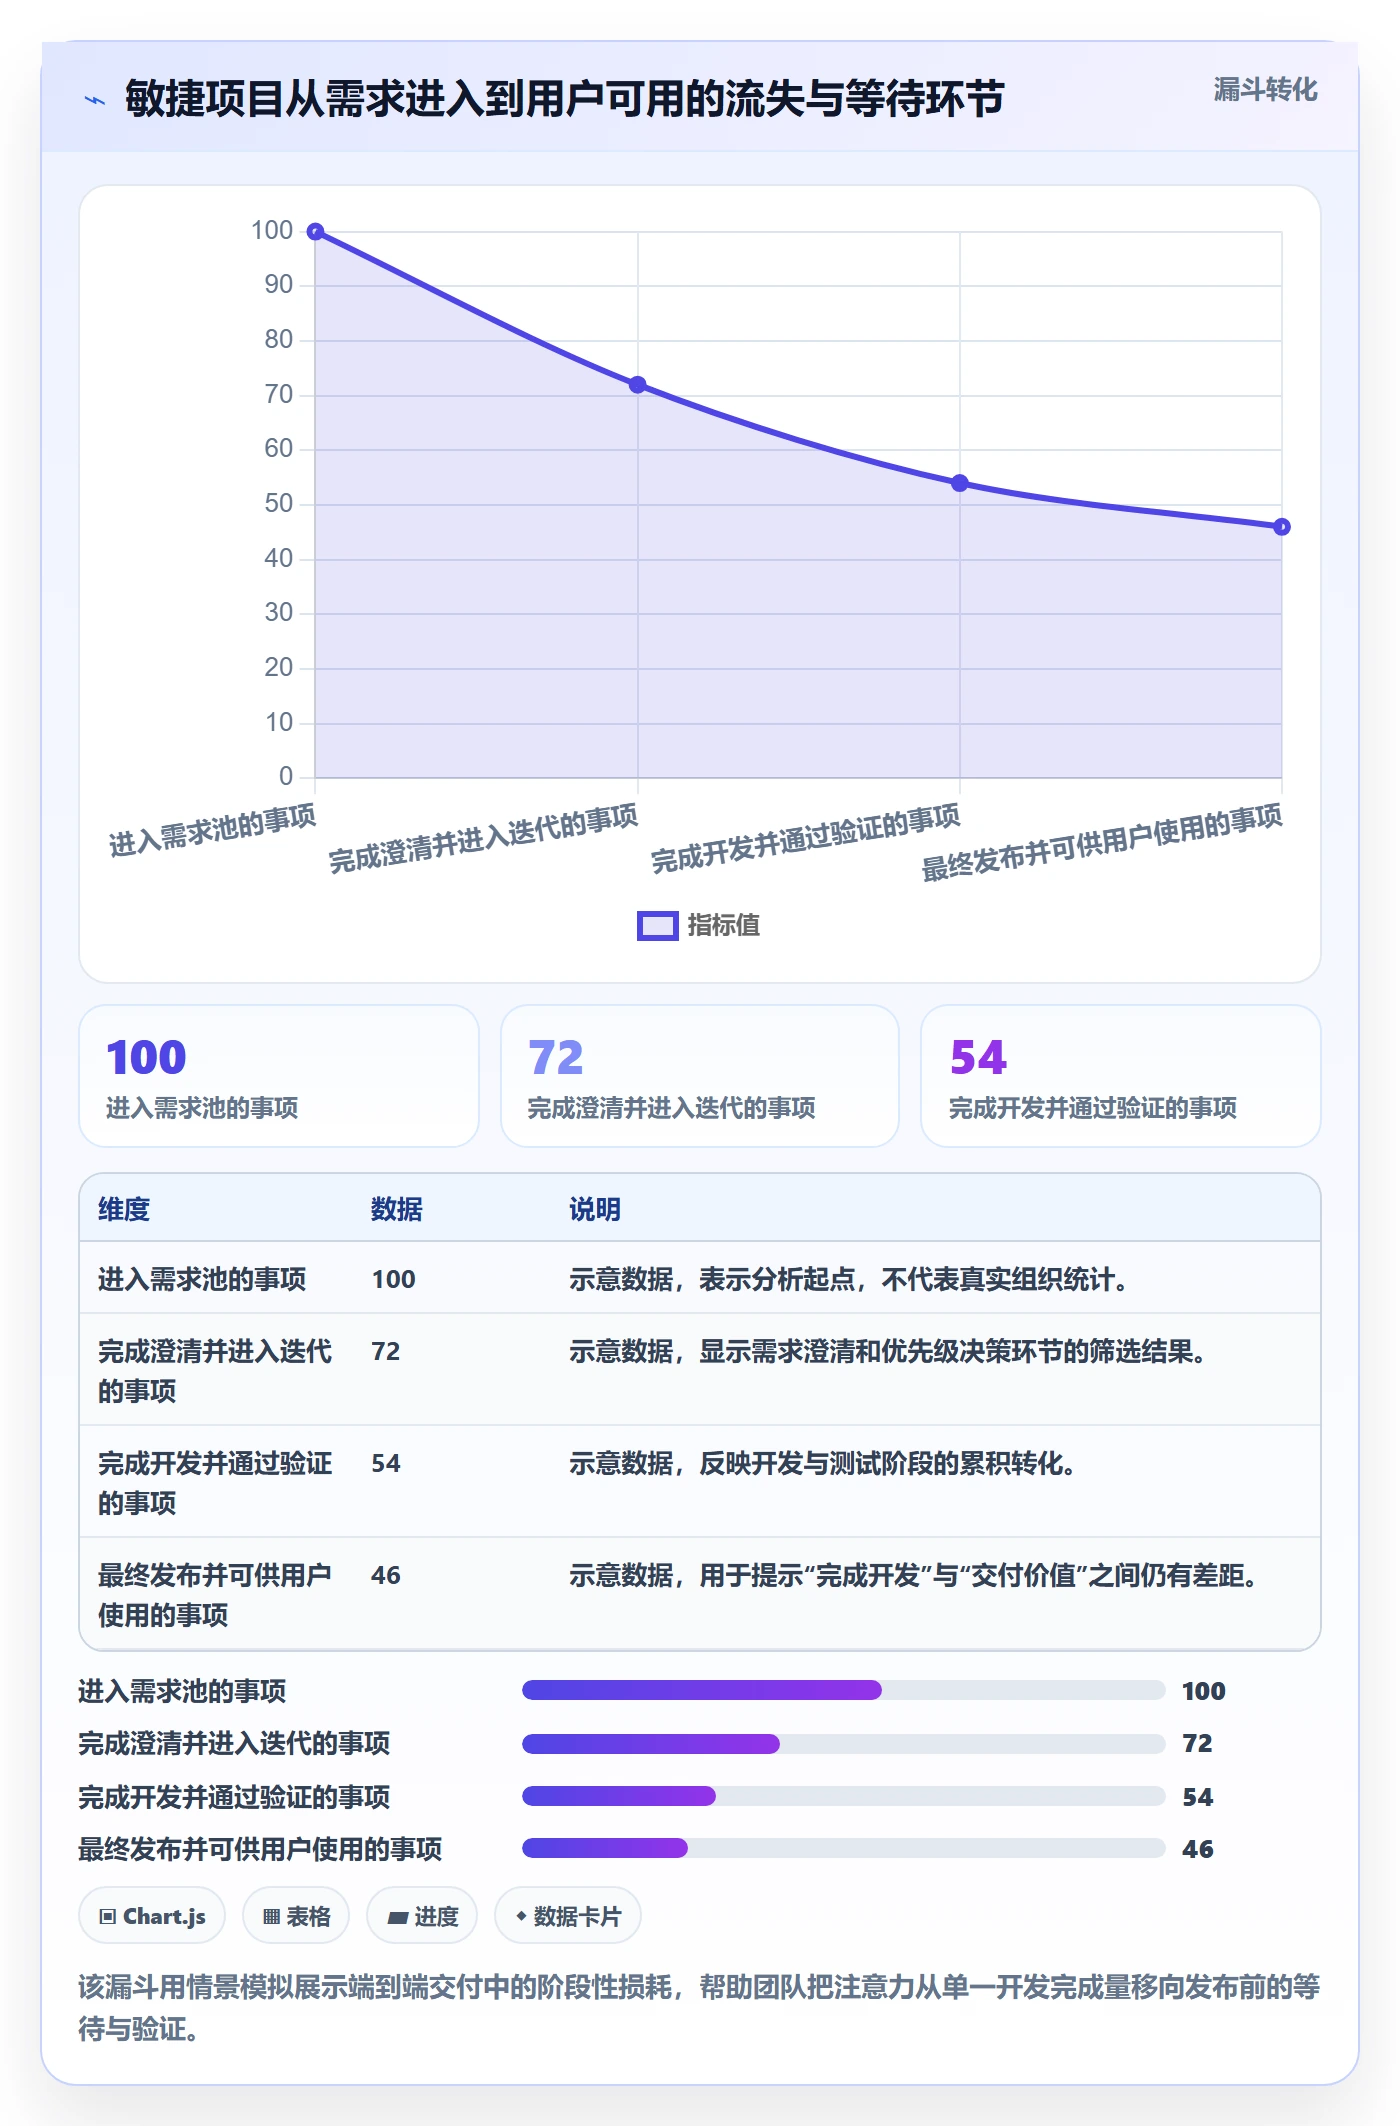Click x-axis label 最终发布并可供用户使用的事项
The image size is (1400, 2126).
(x=1101, y=843)
